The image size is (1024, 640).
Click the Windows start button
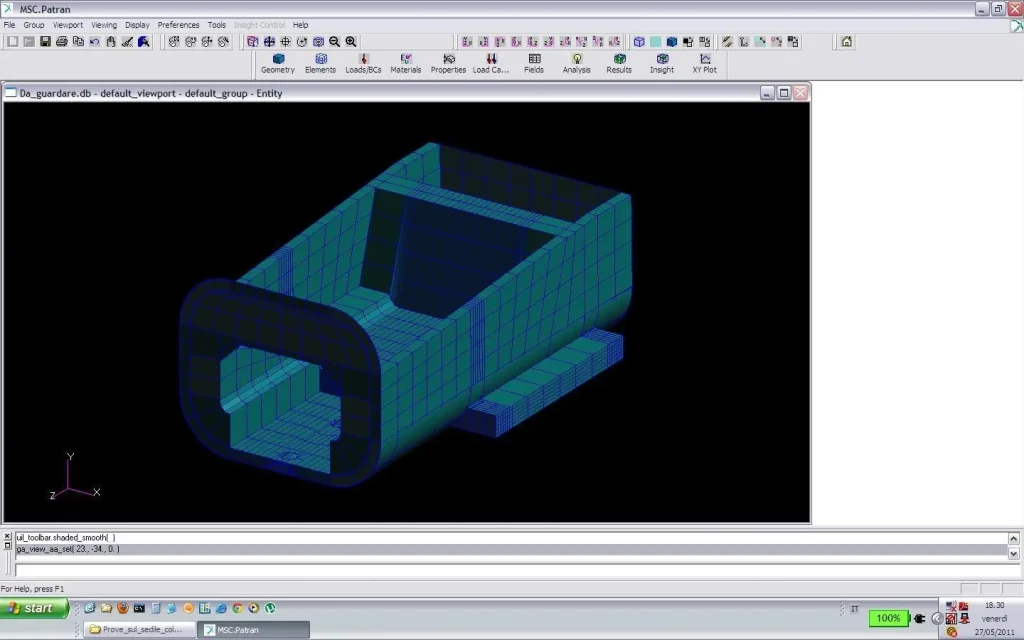(34, 608)
